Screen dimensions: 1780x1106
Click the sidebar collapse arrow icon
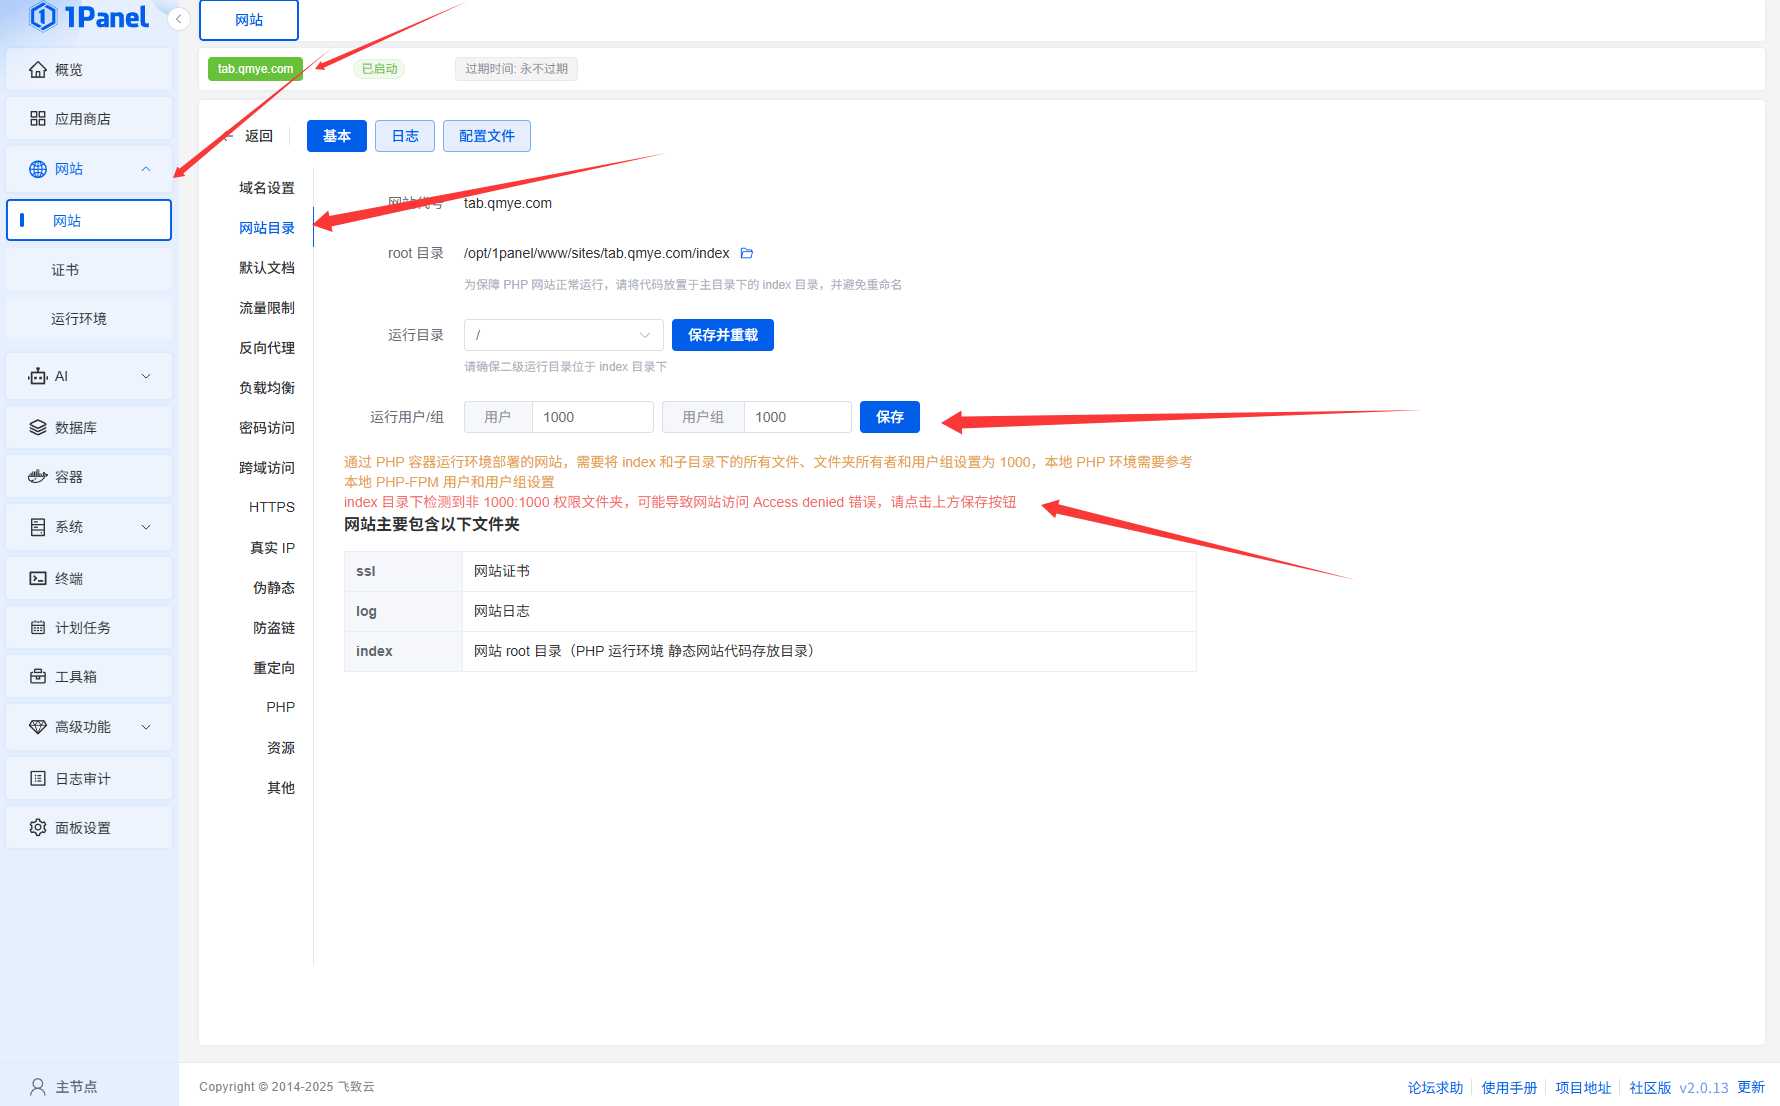point(179,19)
